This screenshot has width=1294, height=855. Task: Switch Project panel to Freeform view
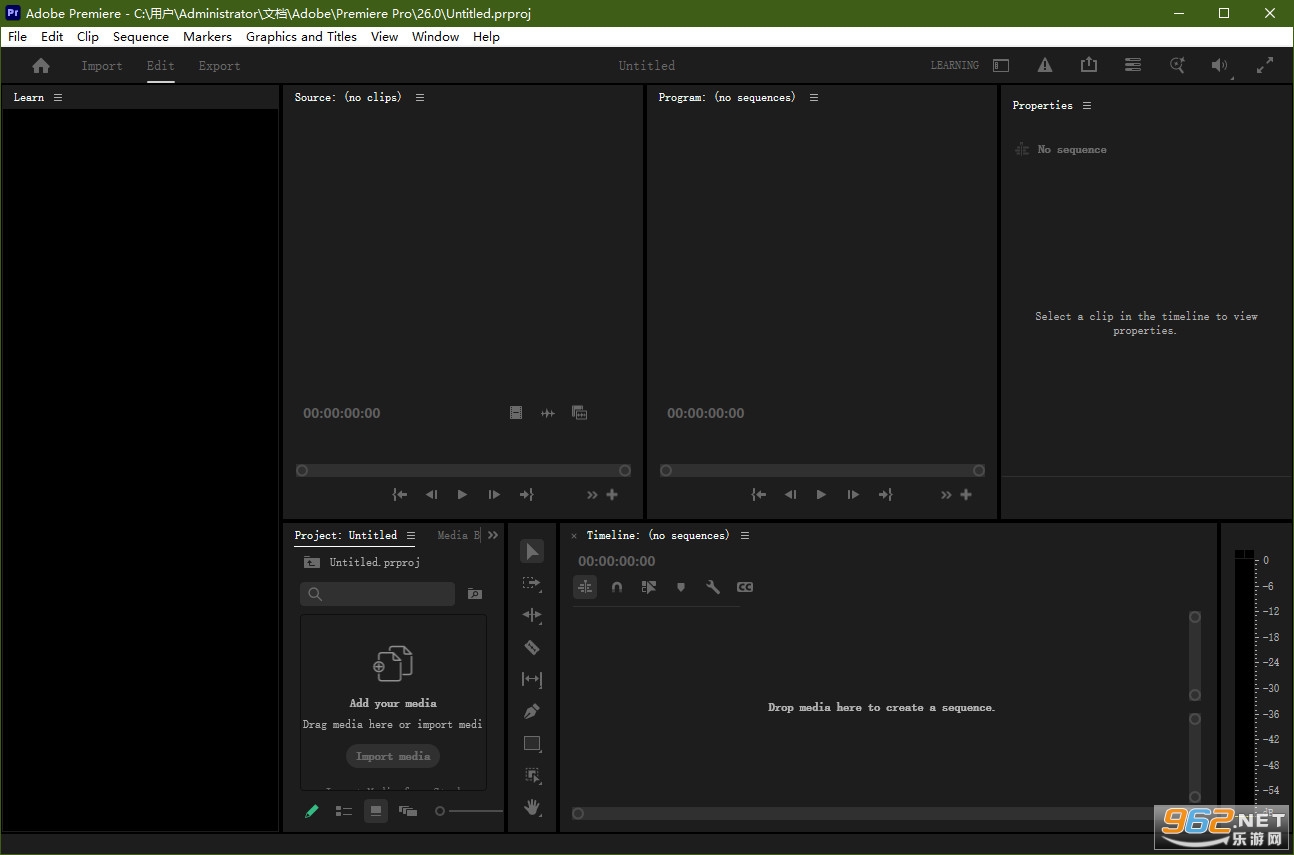[408, 811]
